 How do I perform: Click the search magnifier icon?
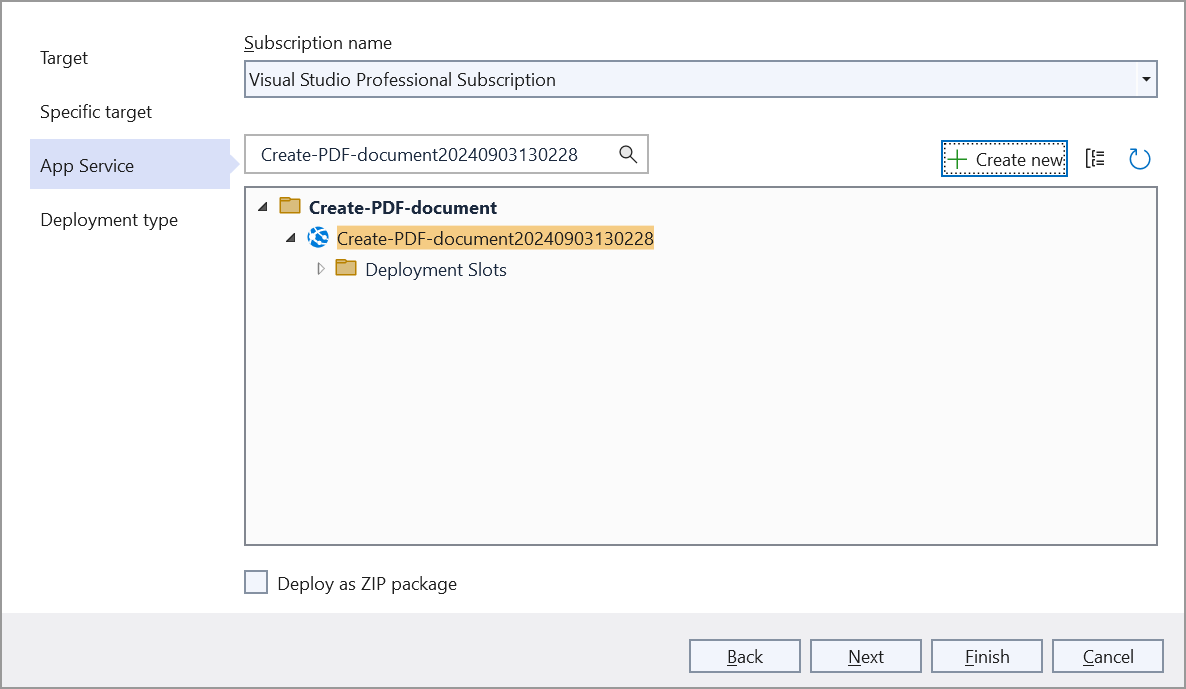click(x=628, y=154)
